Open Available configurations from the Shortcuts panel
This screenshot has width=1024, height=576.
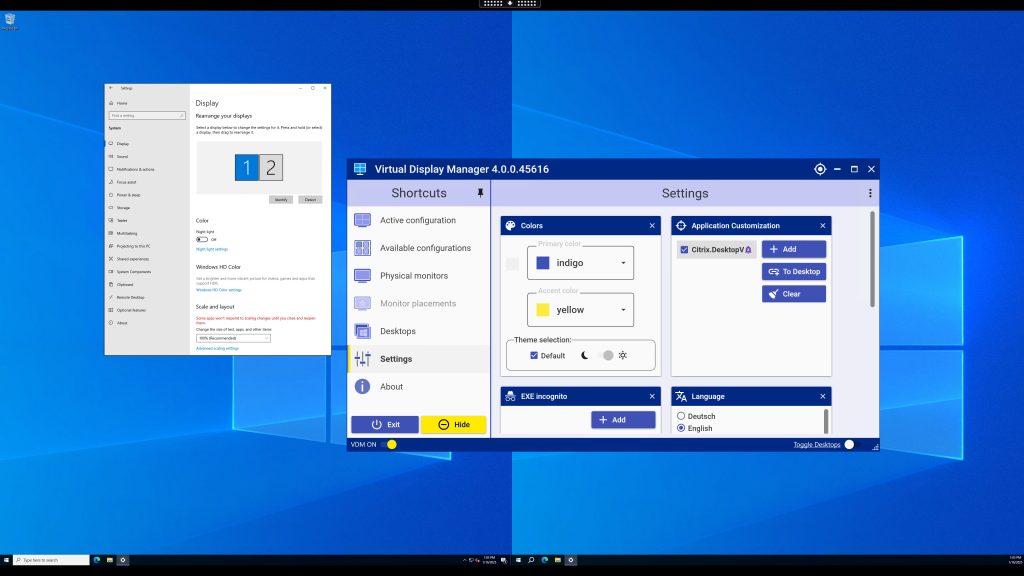click(363, 248)
